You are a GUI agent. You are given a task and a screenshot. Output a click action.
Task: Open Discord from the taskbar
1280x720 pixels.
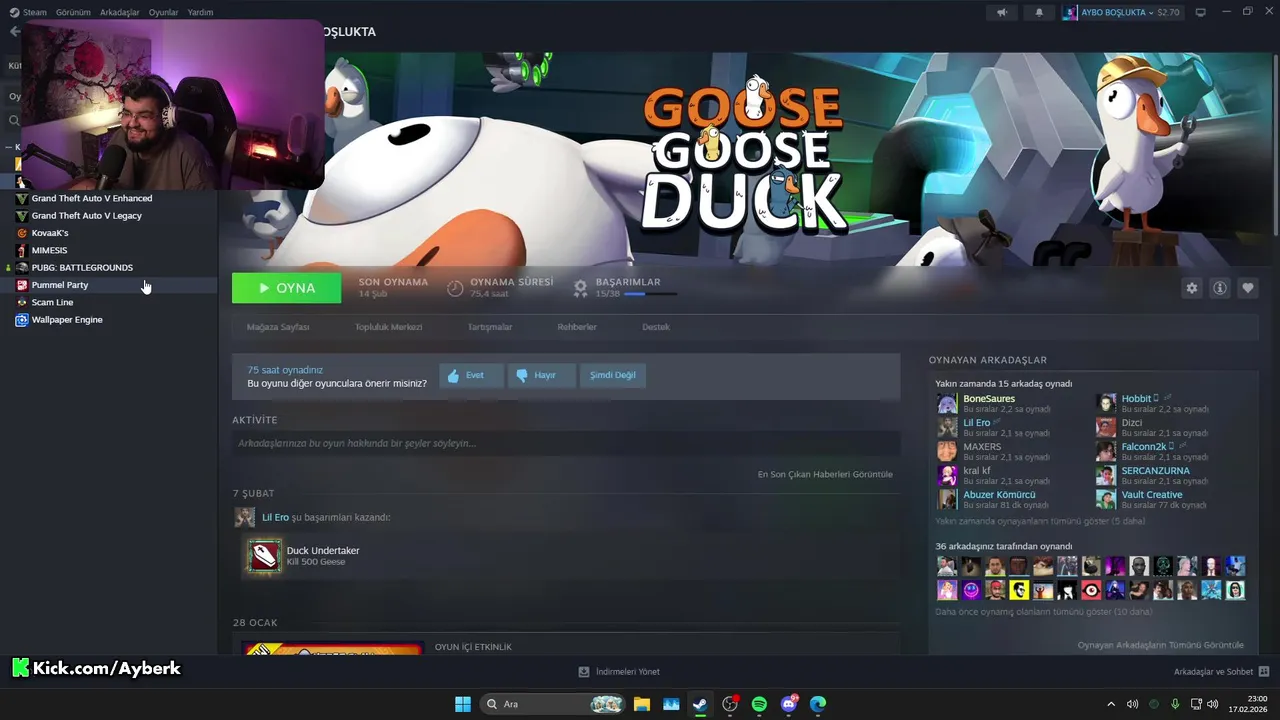point(789,704)
